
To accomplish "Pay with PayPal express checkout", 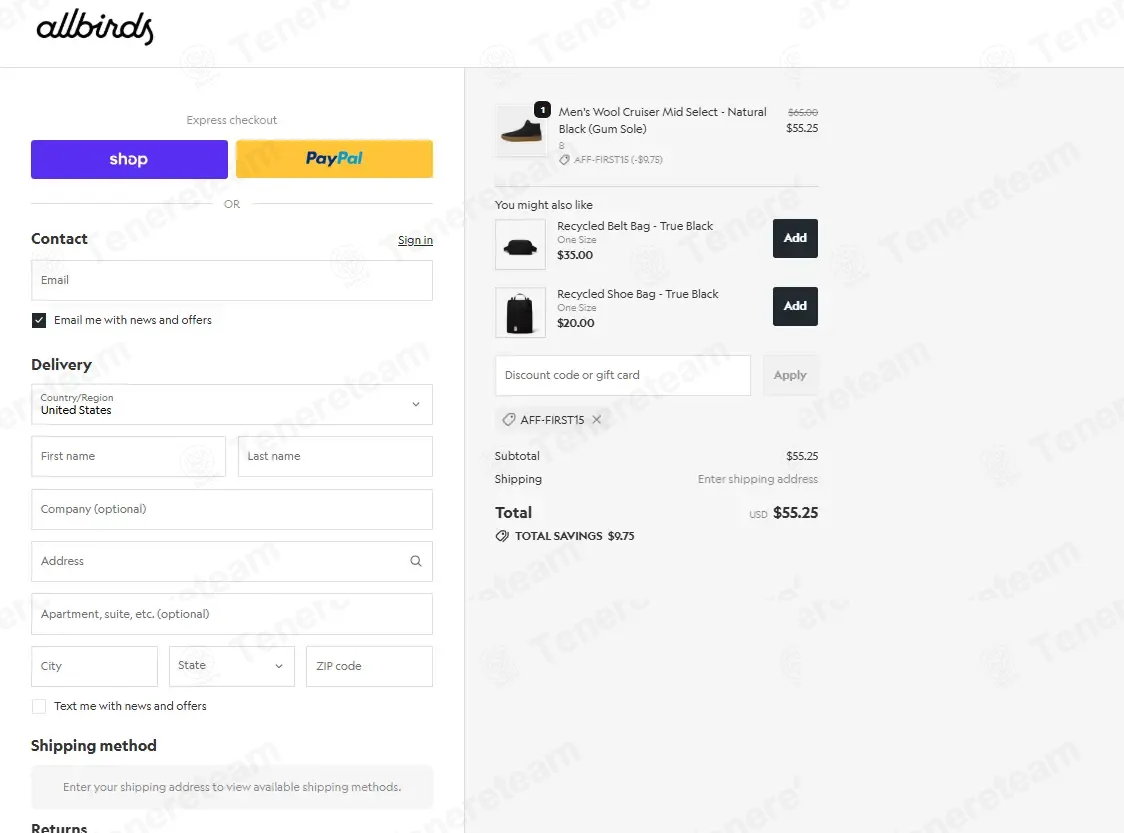I will click(x=334, y=159).
